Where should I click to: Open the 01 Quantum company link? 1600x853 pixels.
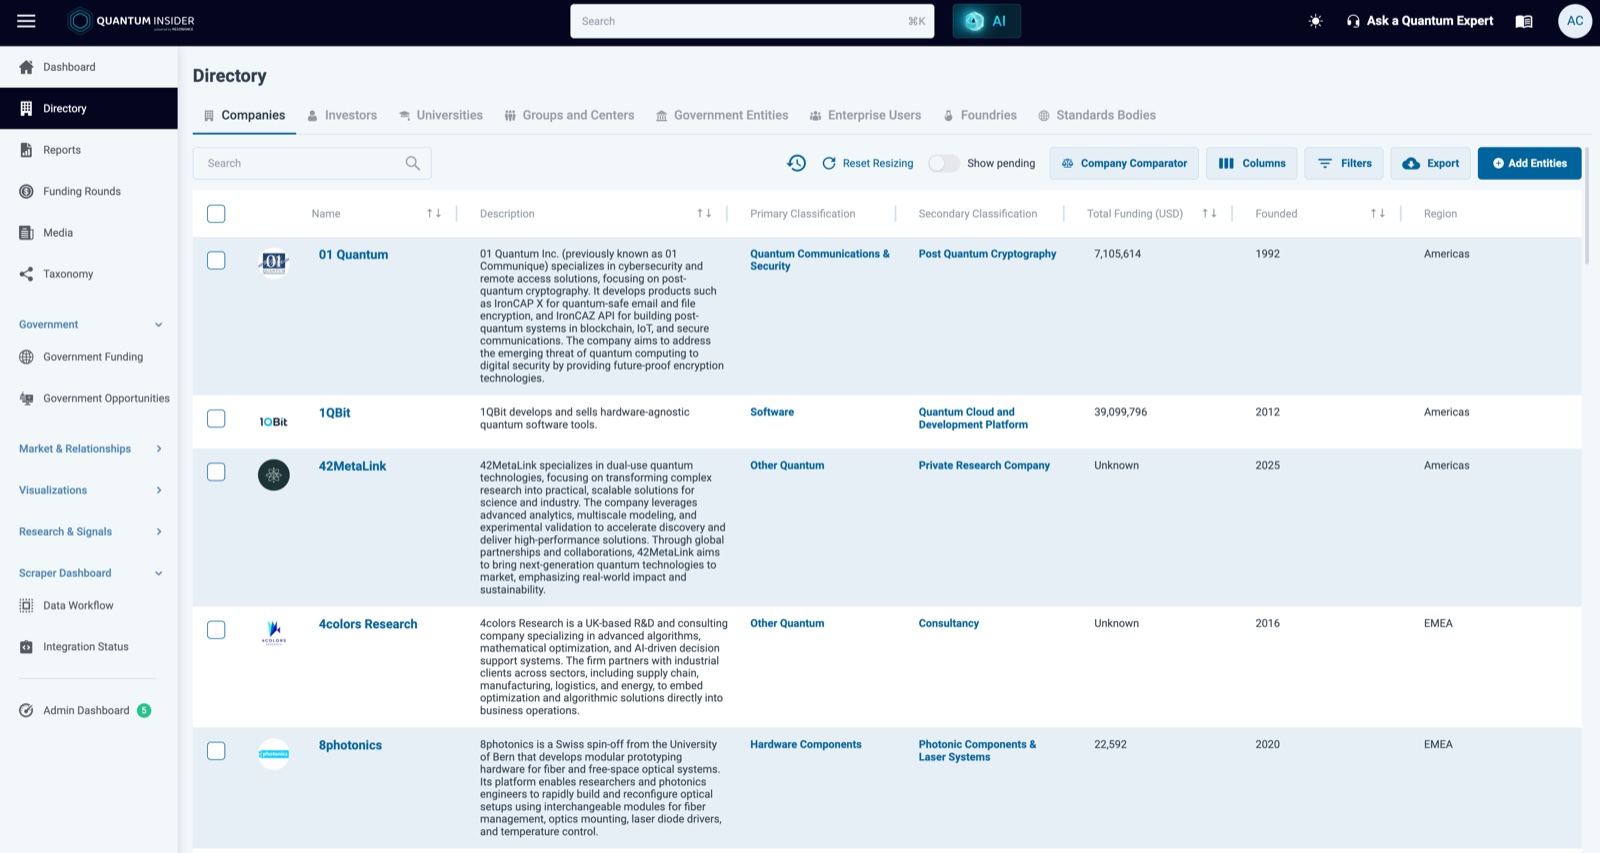pyautogui.click(x=353, y=255)
